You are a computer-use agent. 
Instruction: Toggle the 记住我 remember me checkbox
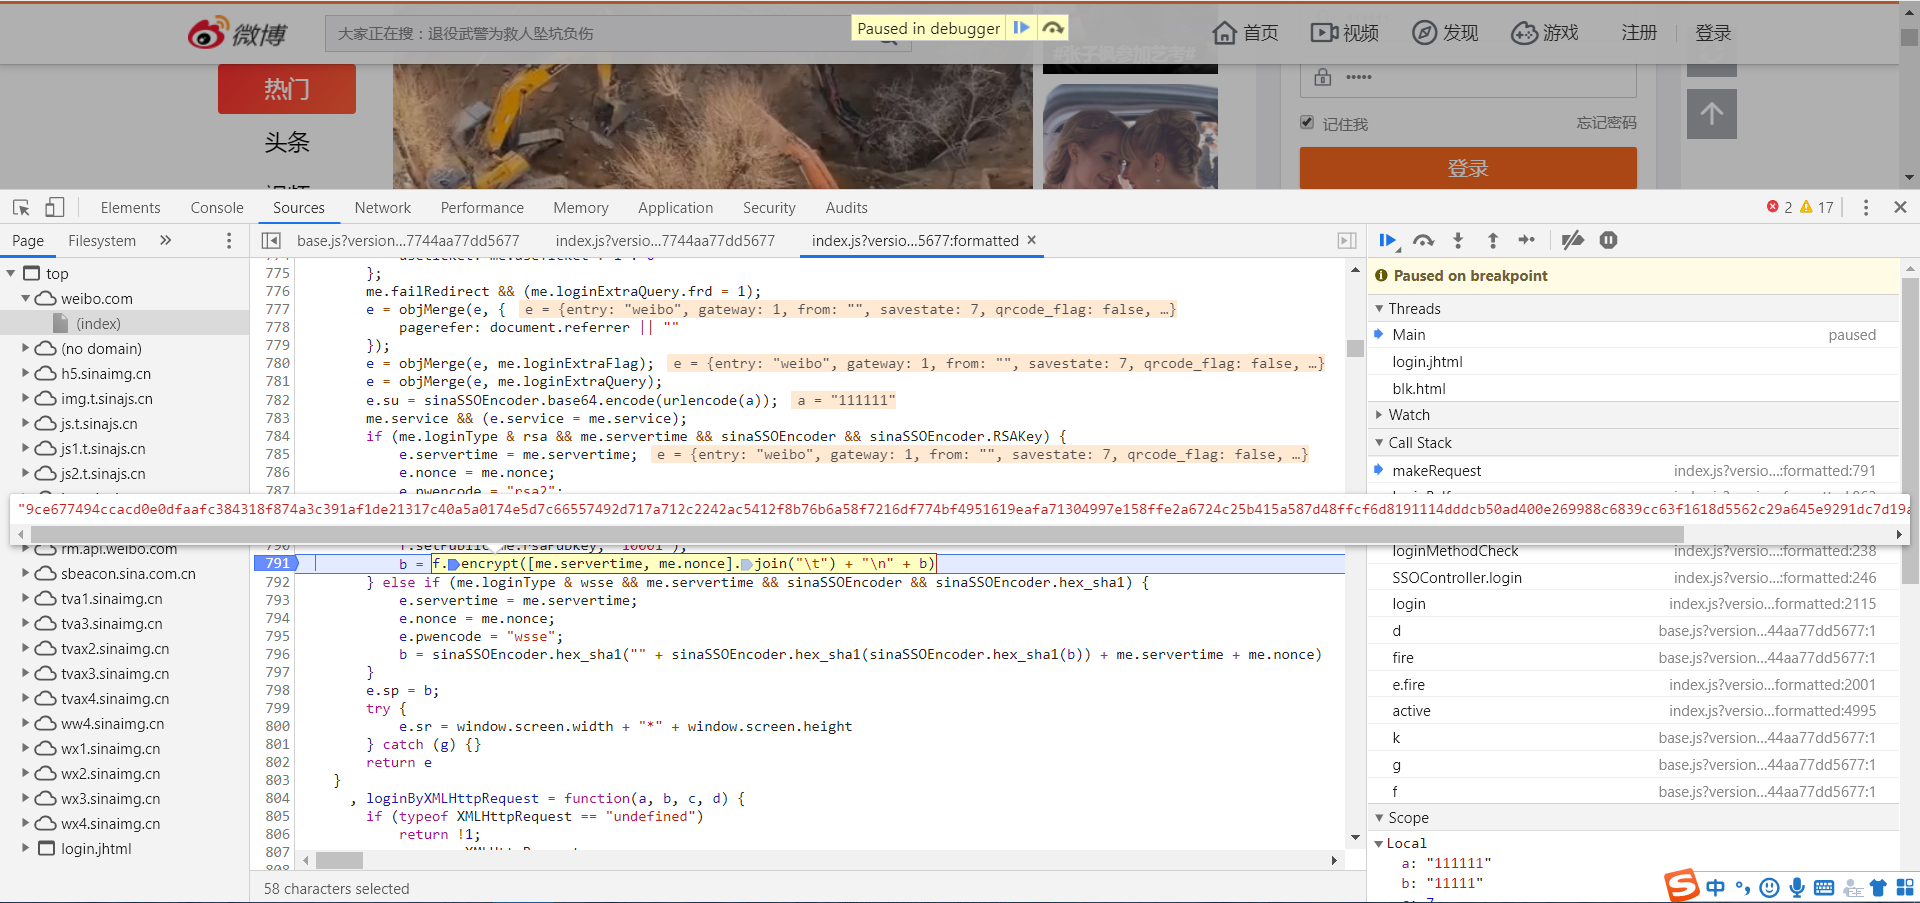tap(1306, 122)
